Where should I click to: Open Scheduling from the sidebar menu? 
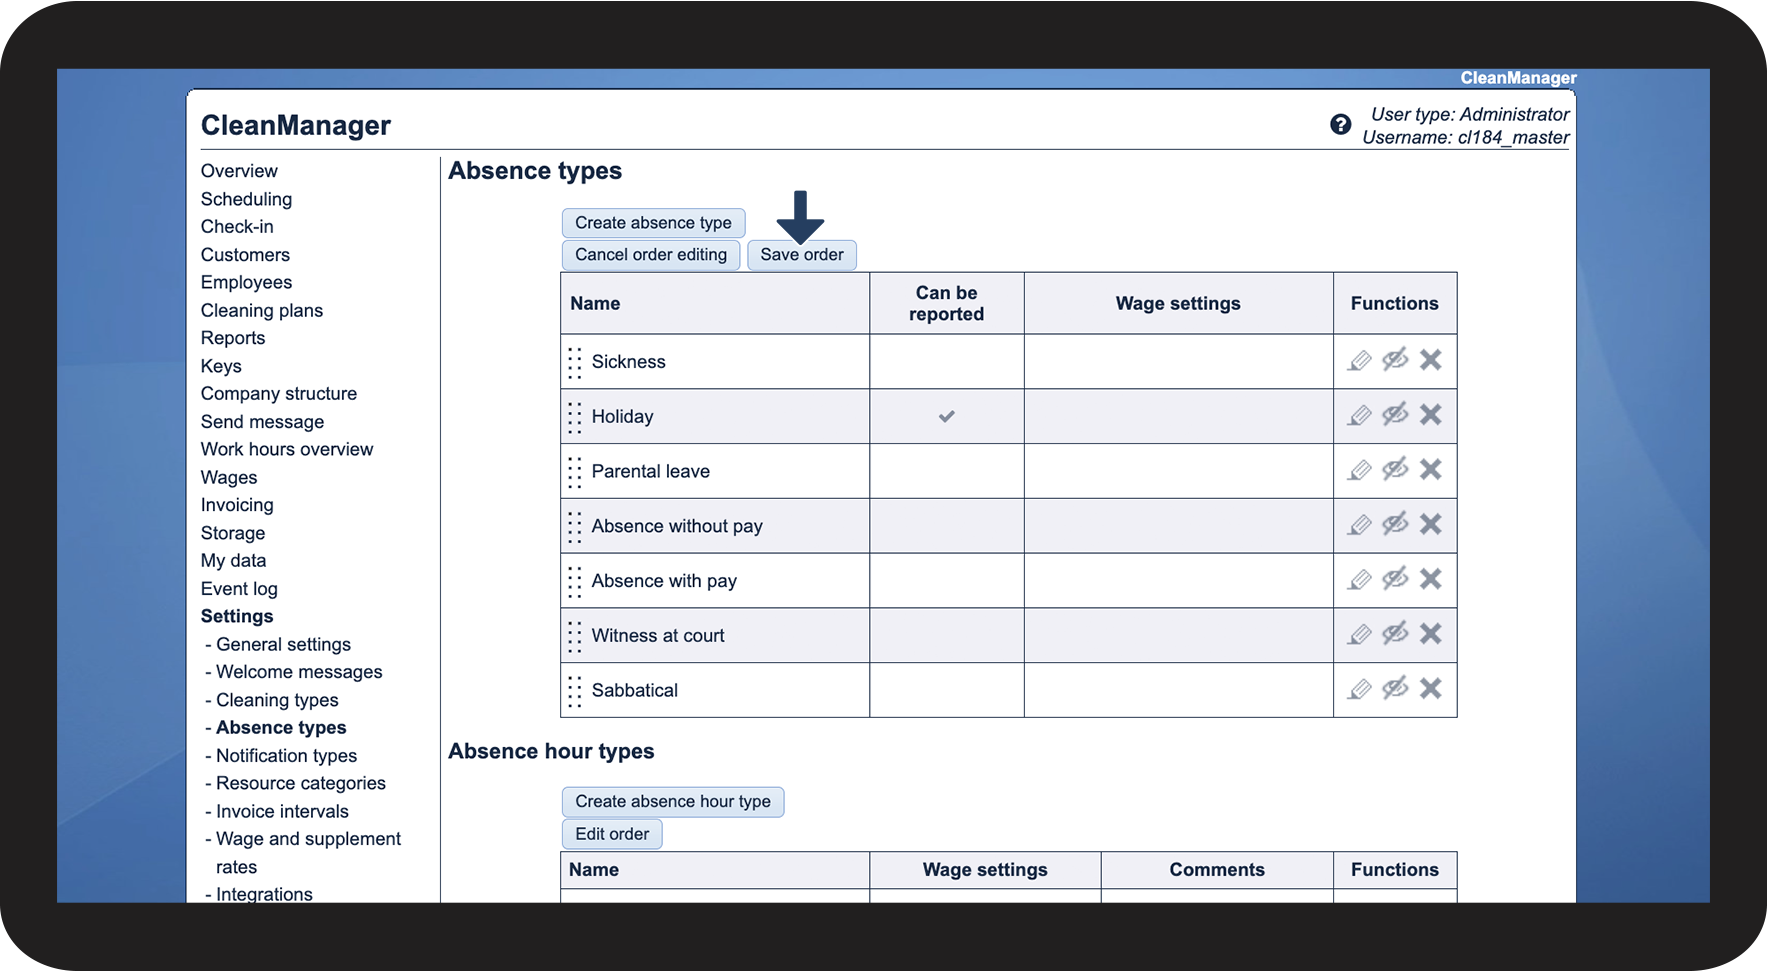[x=246, y=199]
